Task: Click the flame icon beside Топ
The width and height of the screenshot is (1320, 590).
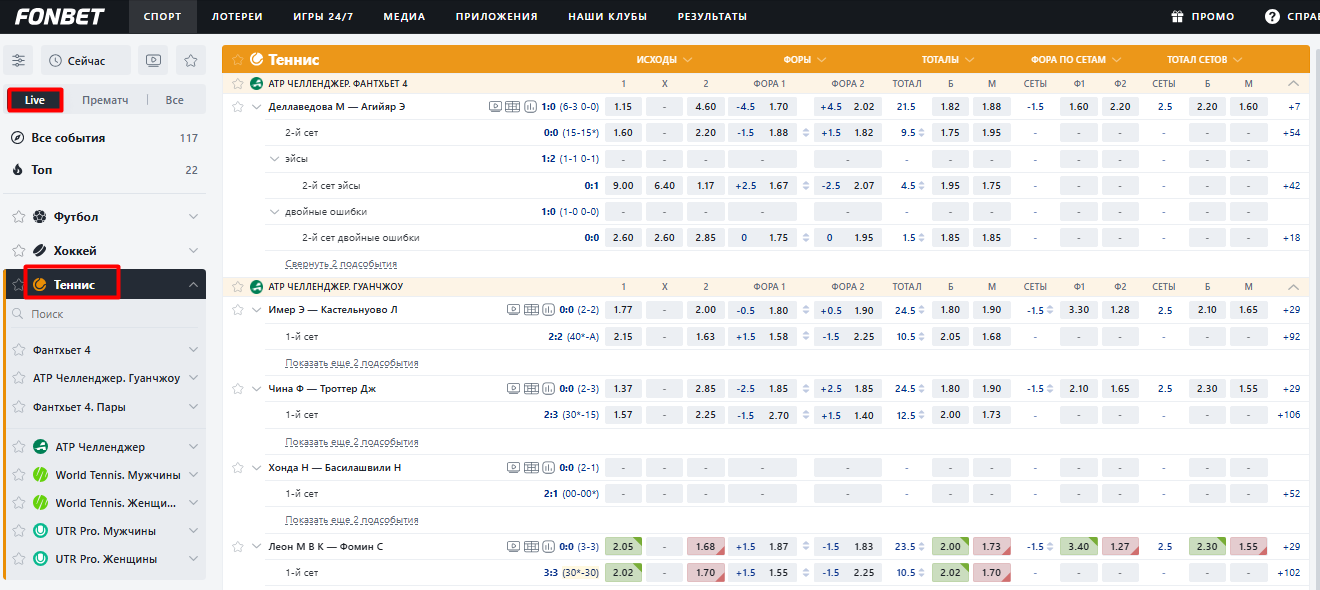Action: 17,170
